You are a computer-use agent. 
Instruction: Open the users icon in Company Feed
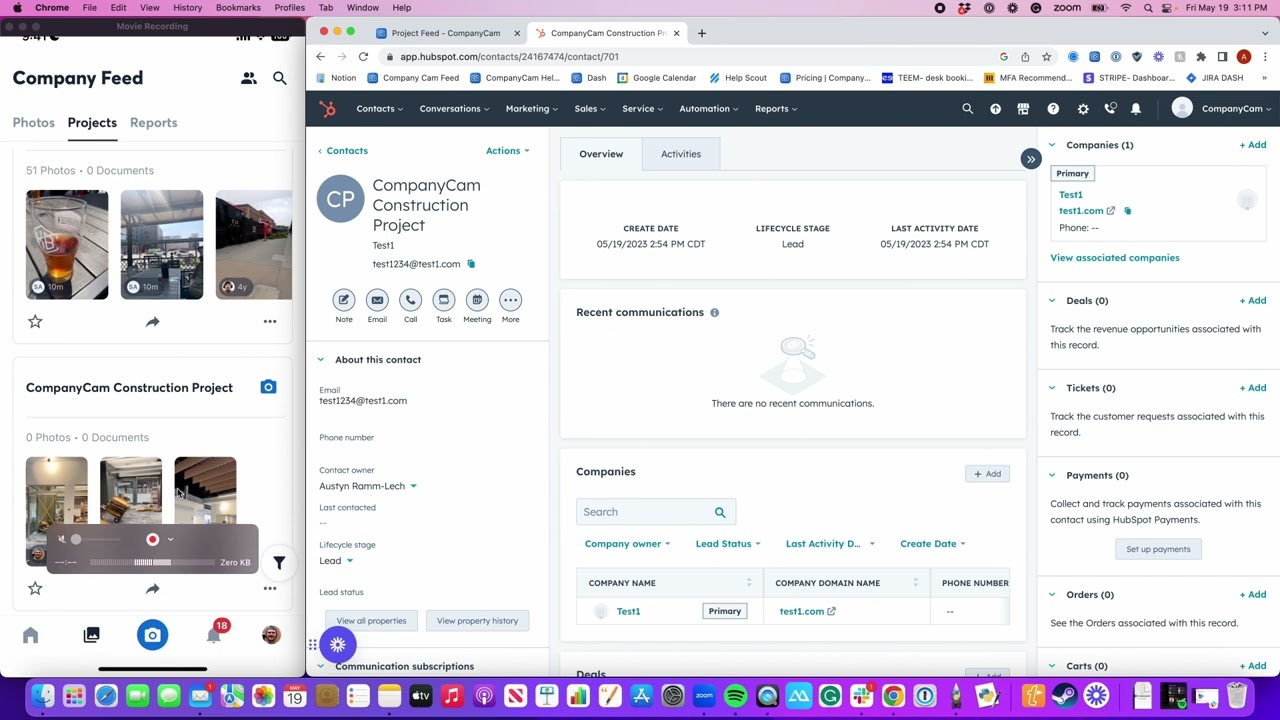click(248, 78)
